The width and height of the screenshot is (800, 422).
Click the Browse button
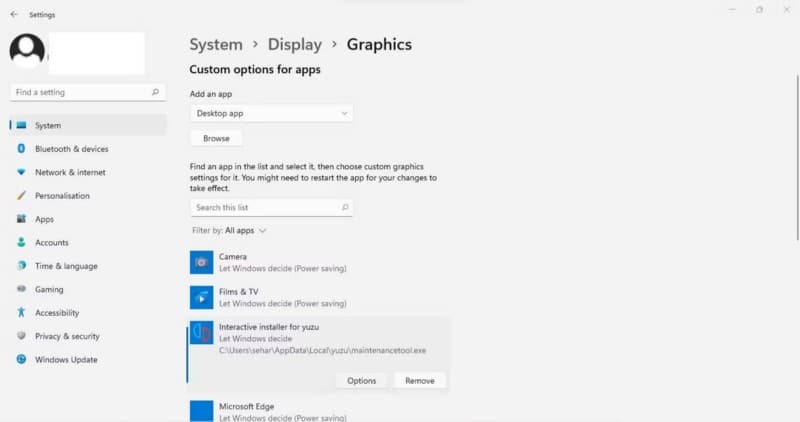pos(216,138)
